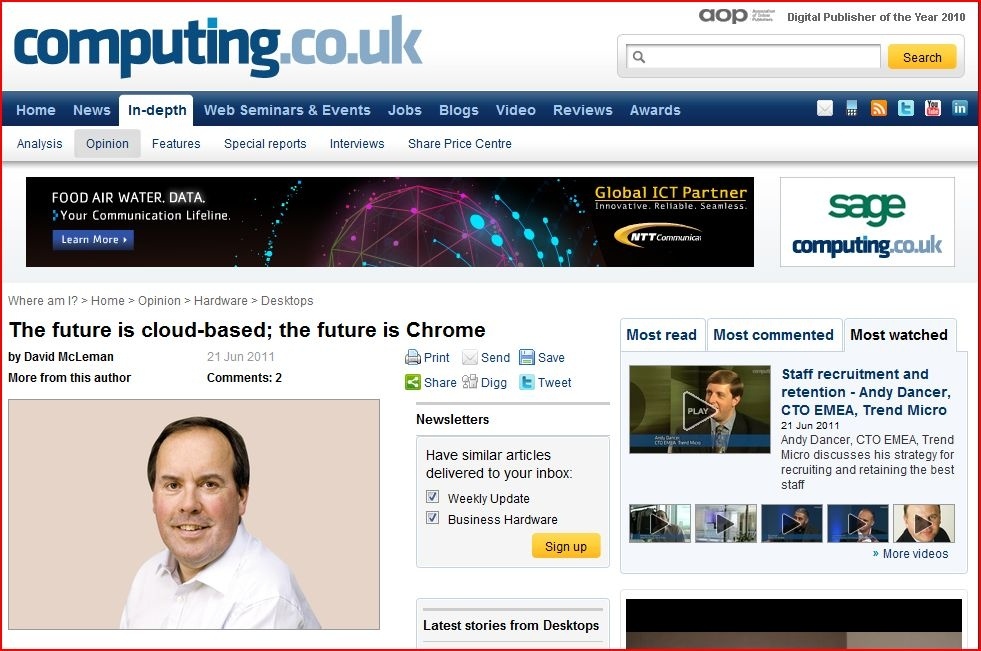The height and width of the screenshot is (651, 981).
Task: Select Features in the sub-navigation
Action: 176,144
